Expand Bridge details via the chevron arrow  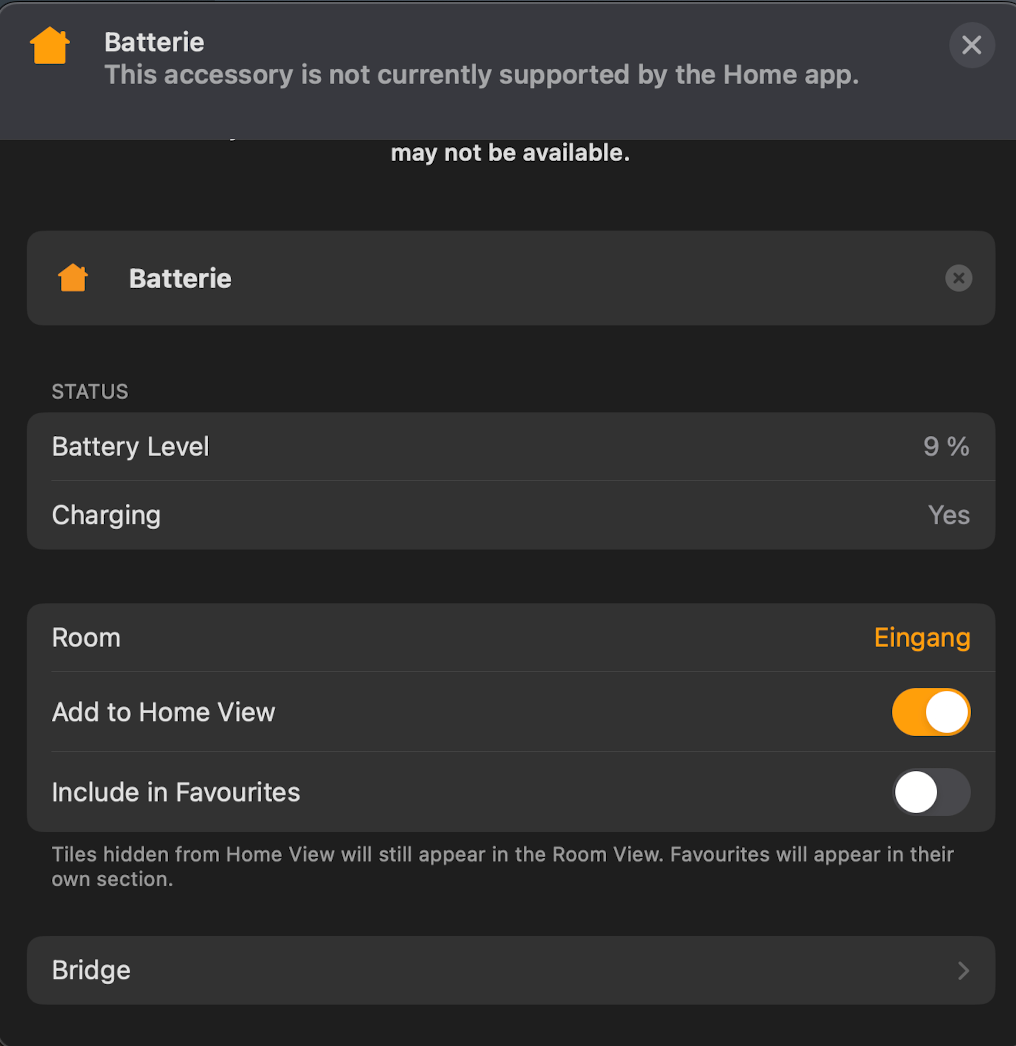pyautogui.click(x=963, y=970)
